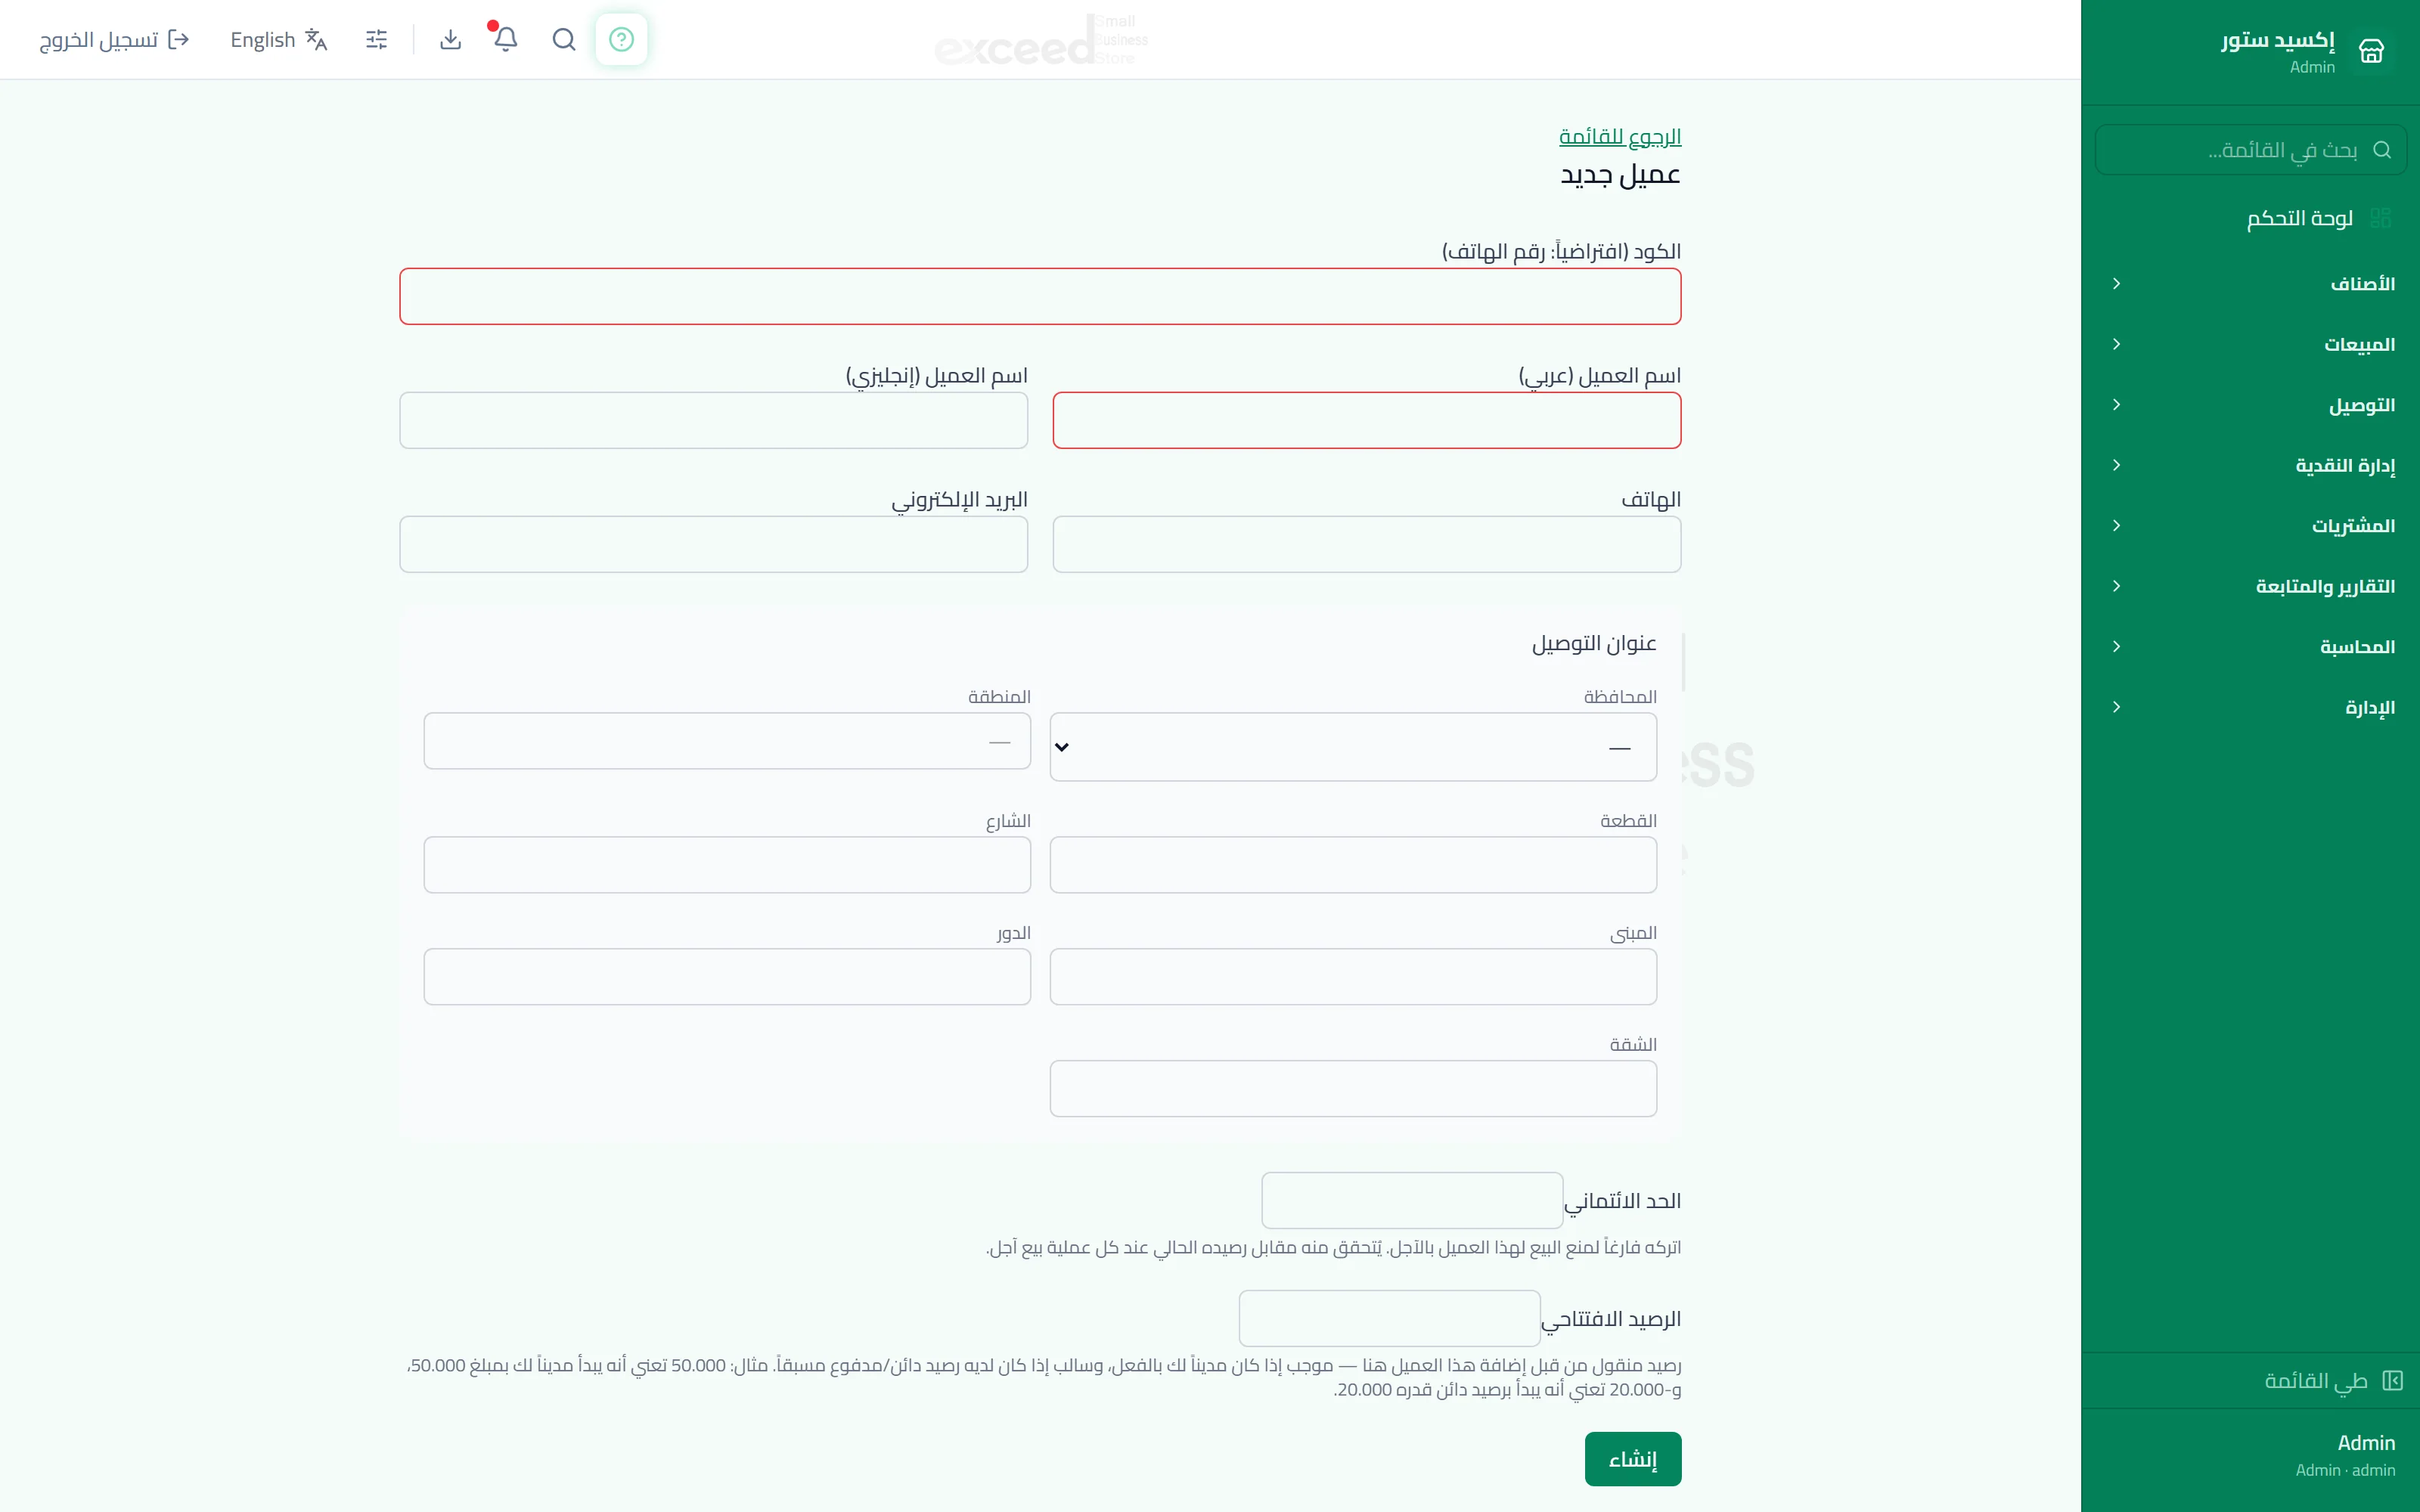Click the magnifier icon in sidebar search

(2382, 150)
